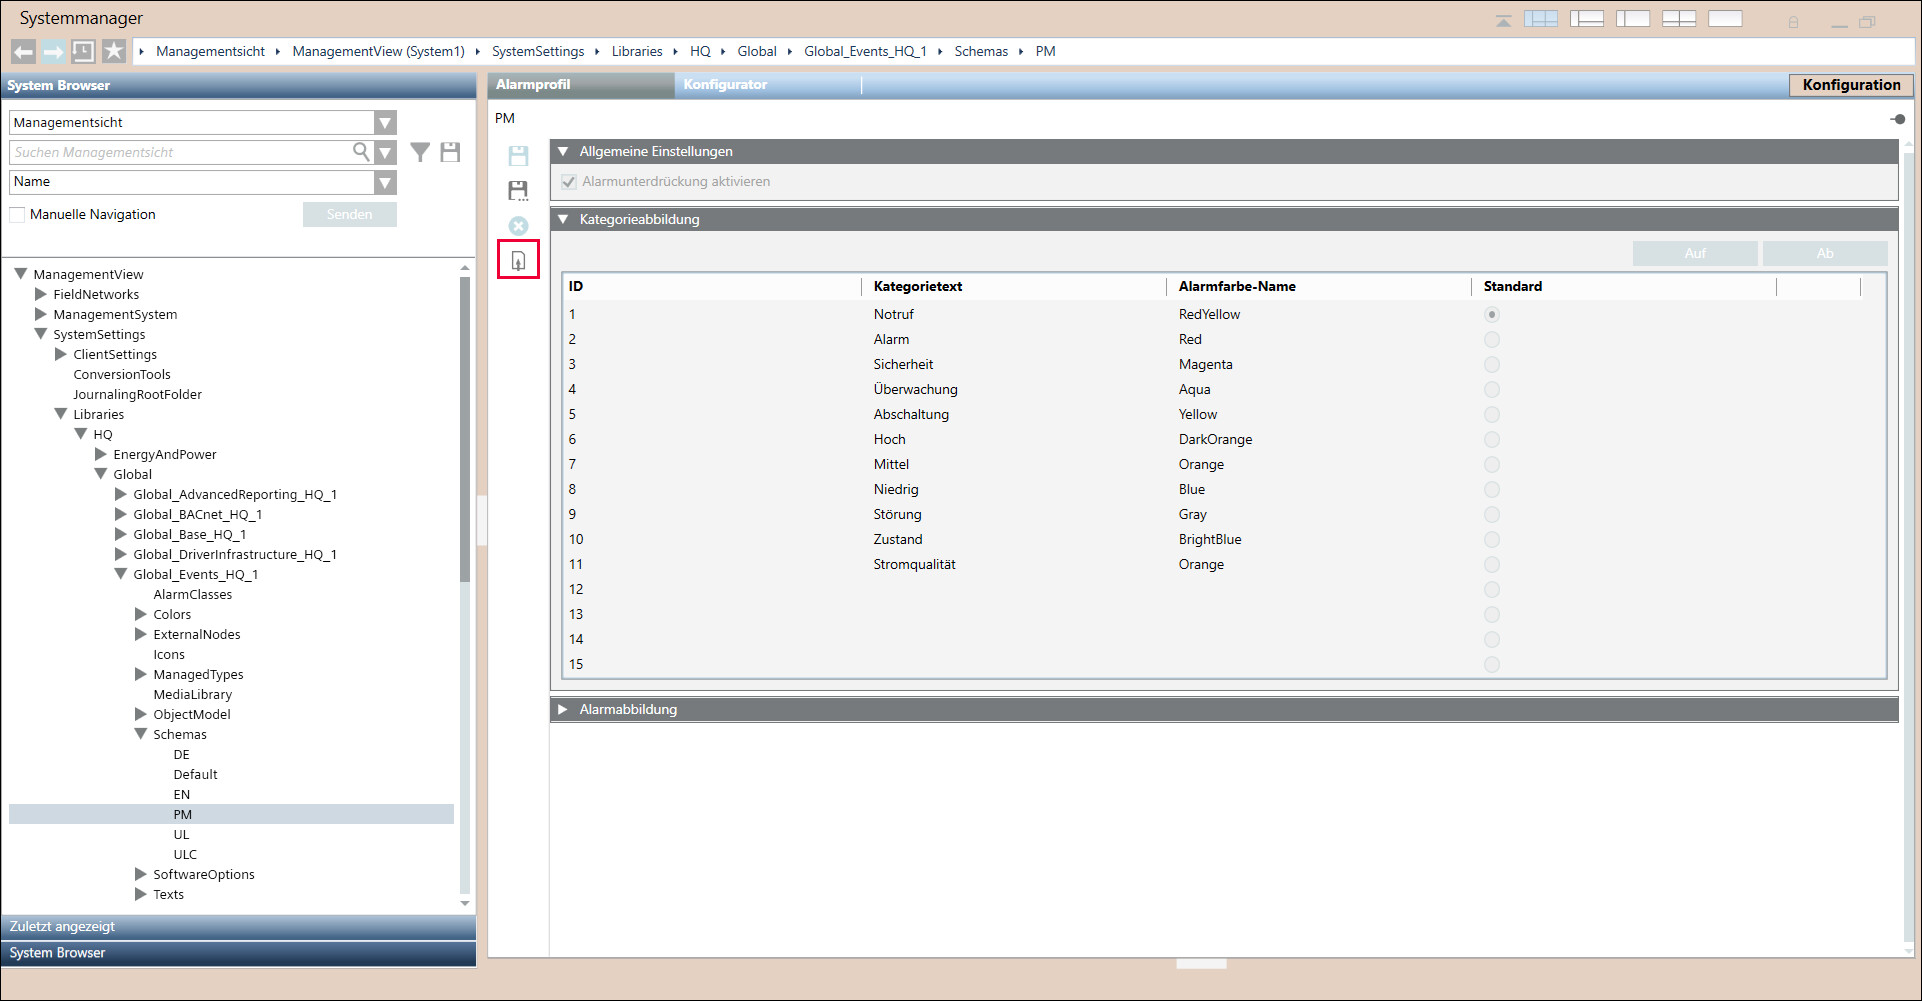Expand the Alarmabbildung section
Screen dimensions: 1922x1001
[563, 709]
